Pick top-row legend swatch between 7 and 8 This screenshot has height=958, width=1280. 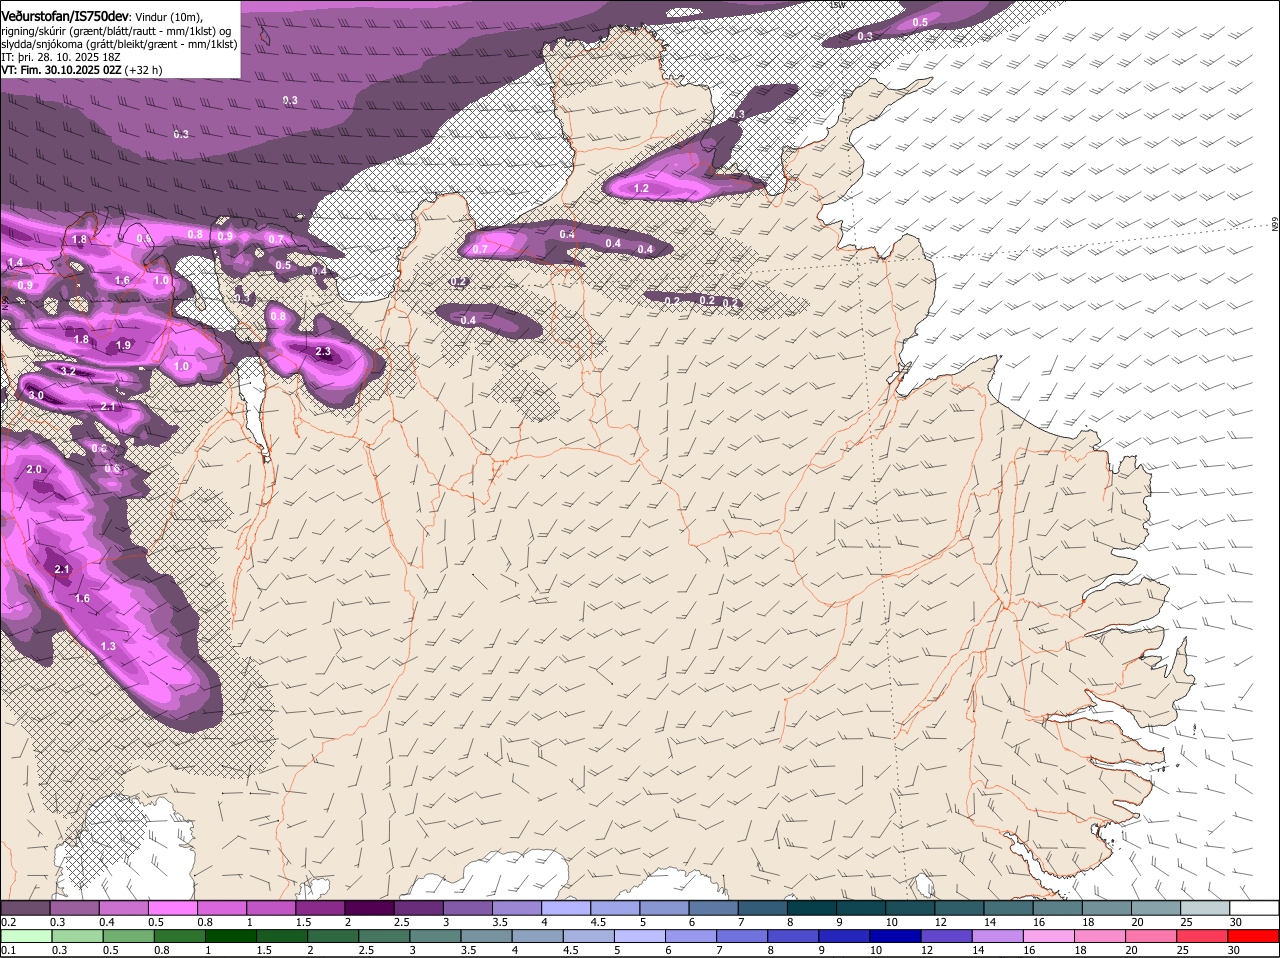tap(762, 907)
